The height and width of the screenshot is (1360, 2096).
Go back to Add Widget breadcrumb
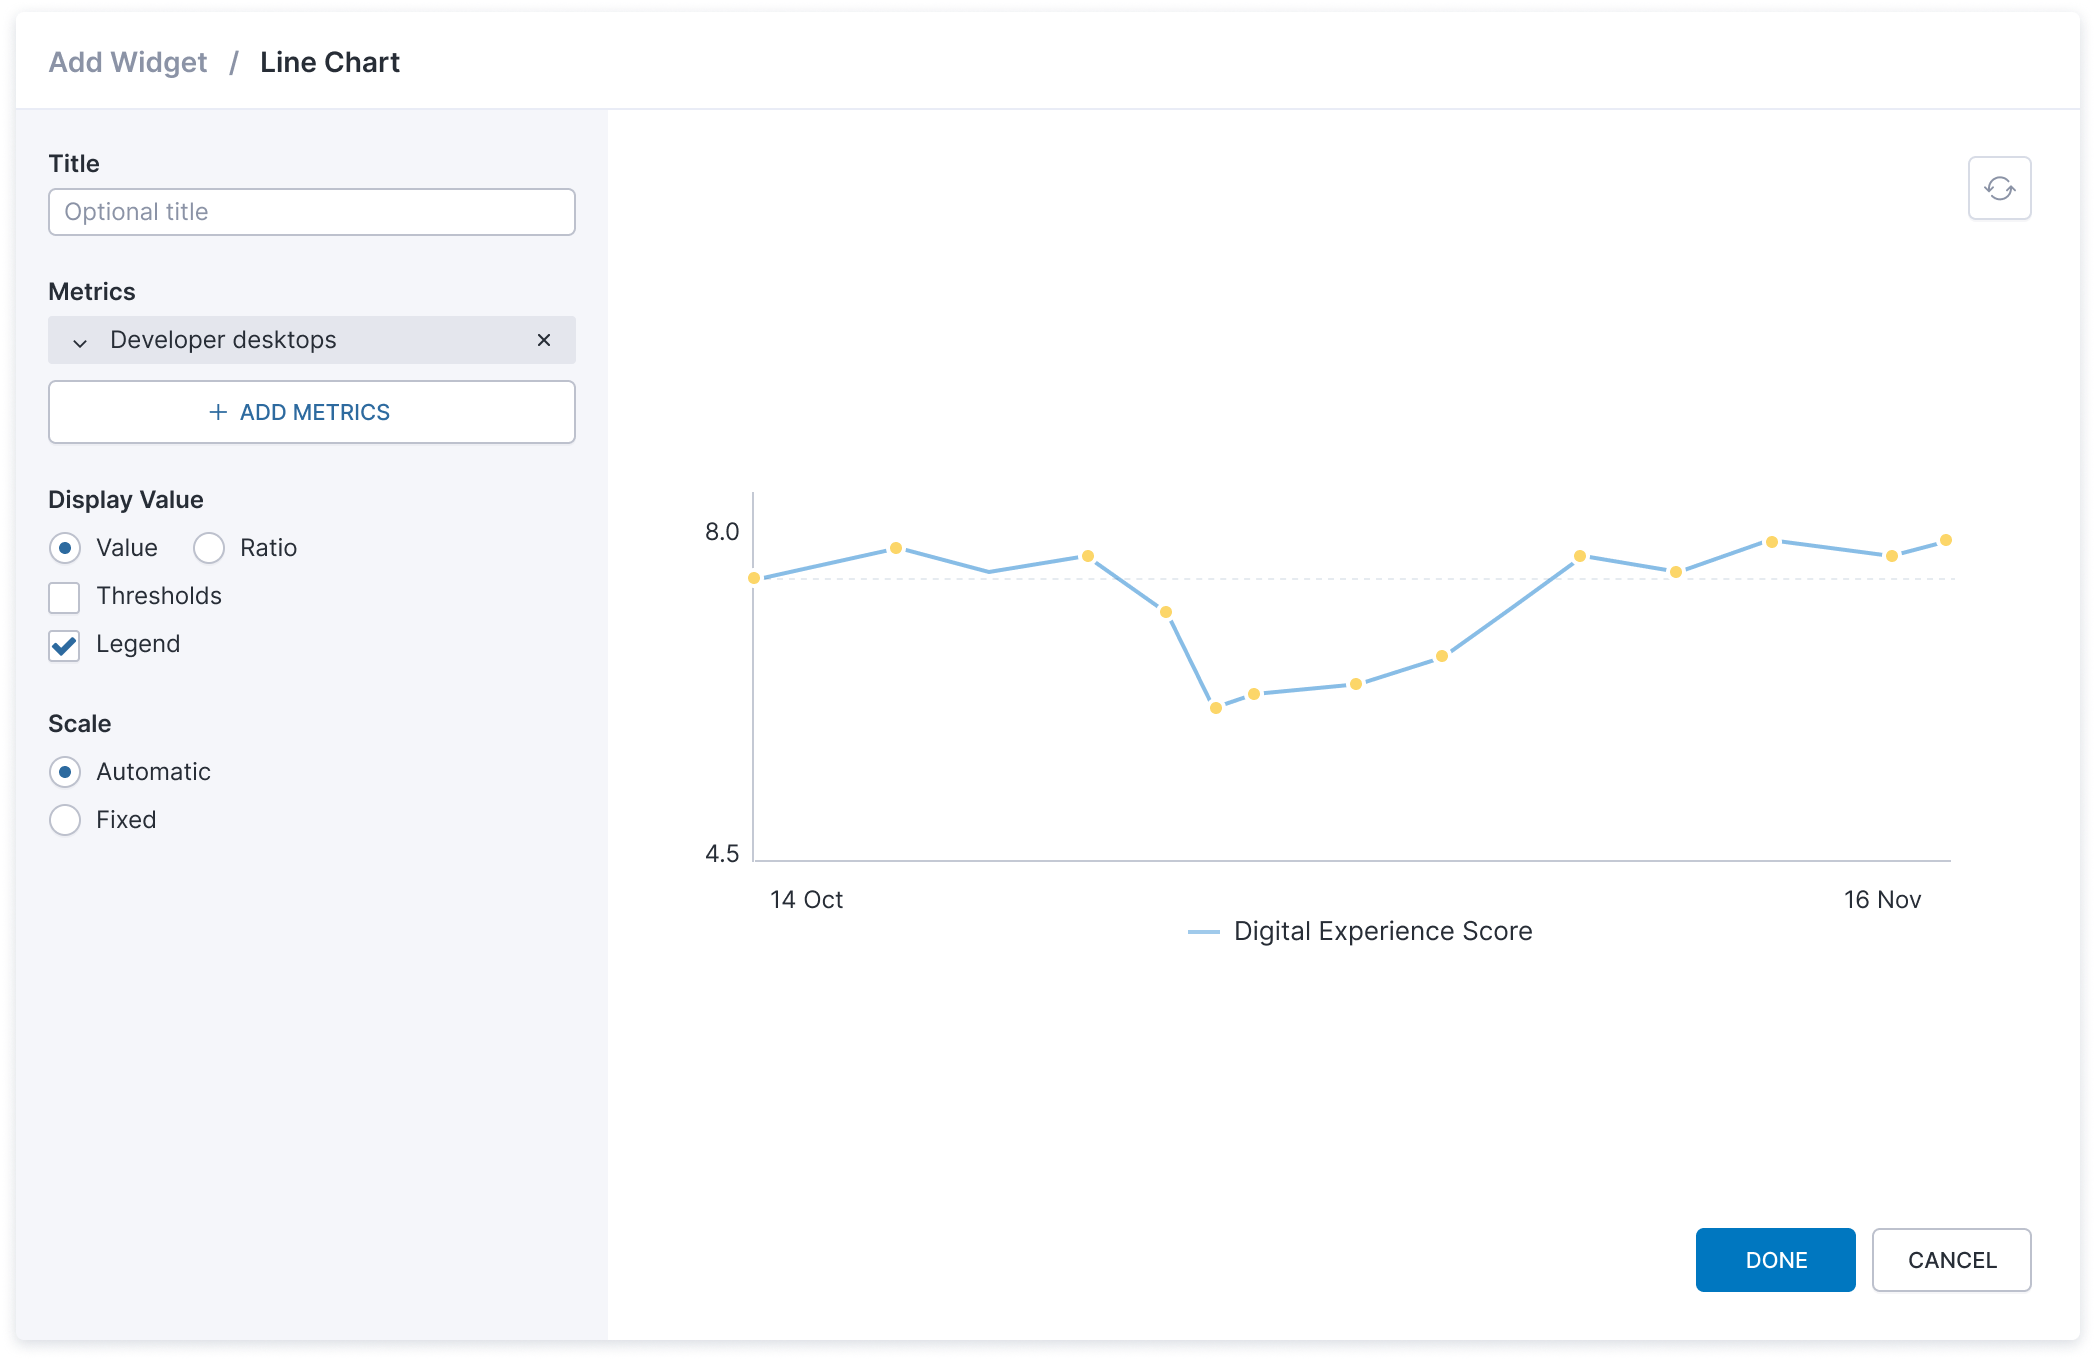(x=128, y=62)
